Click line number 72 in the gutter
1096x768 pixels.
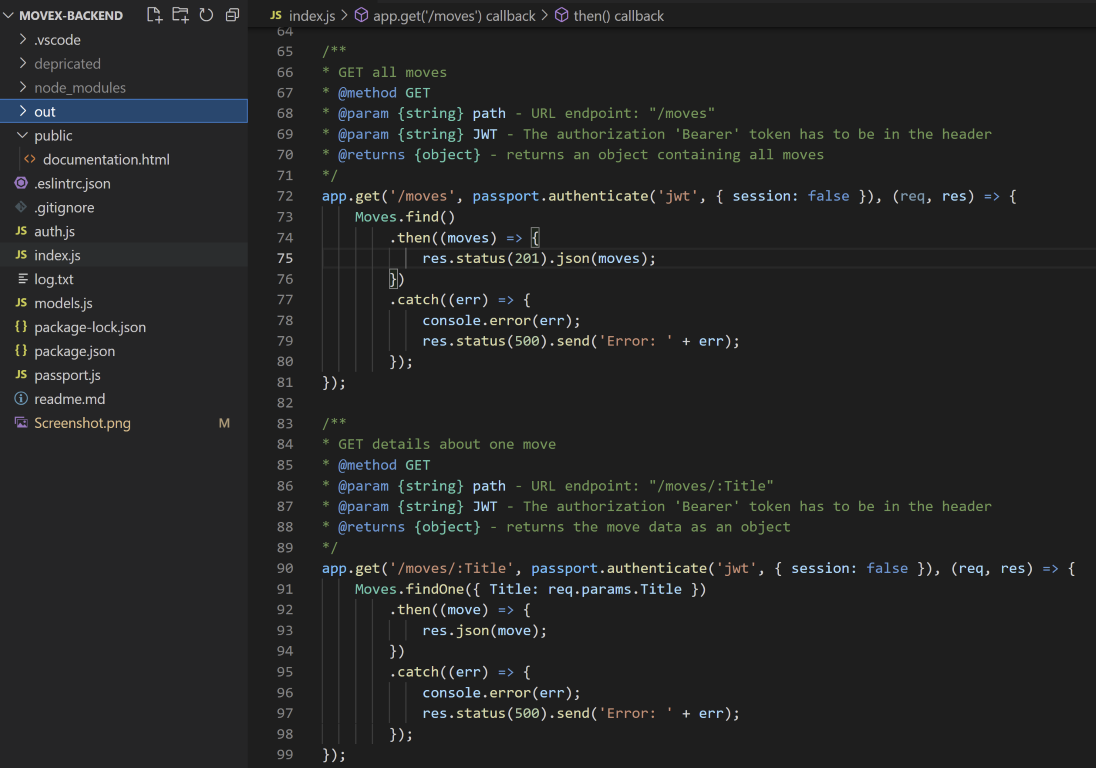click(284, 196)
